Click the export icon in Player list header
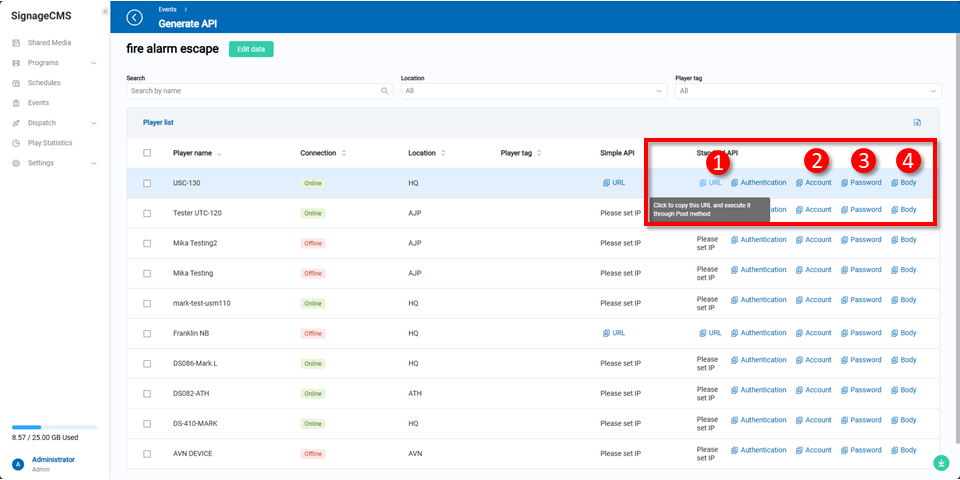Screen dimensions: 960x480 (x=917, y=123)
